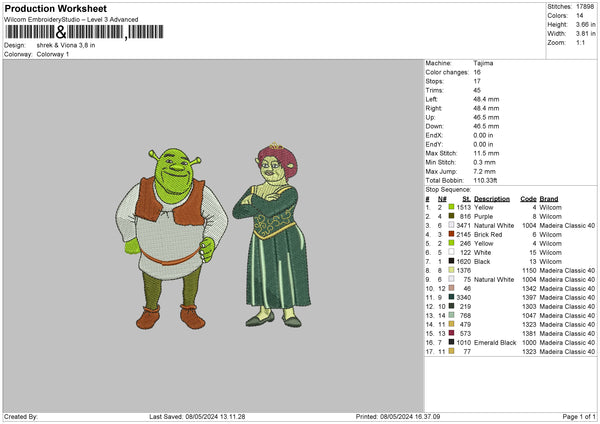Click the St. column header

(466, 198)
